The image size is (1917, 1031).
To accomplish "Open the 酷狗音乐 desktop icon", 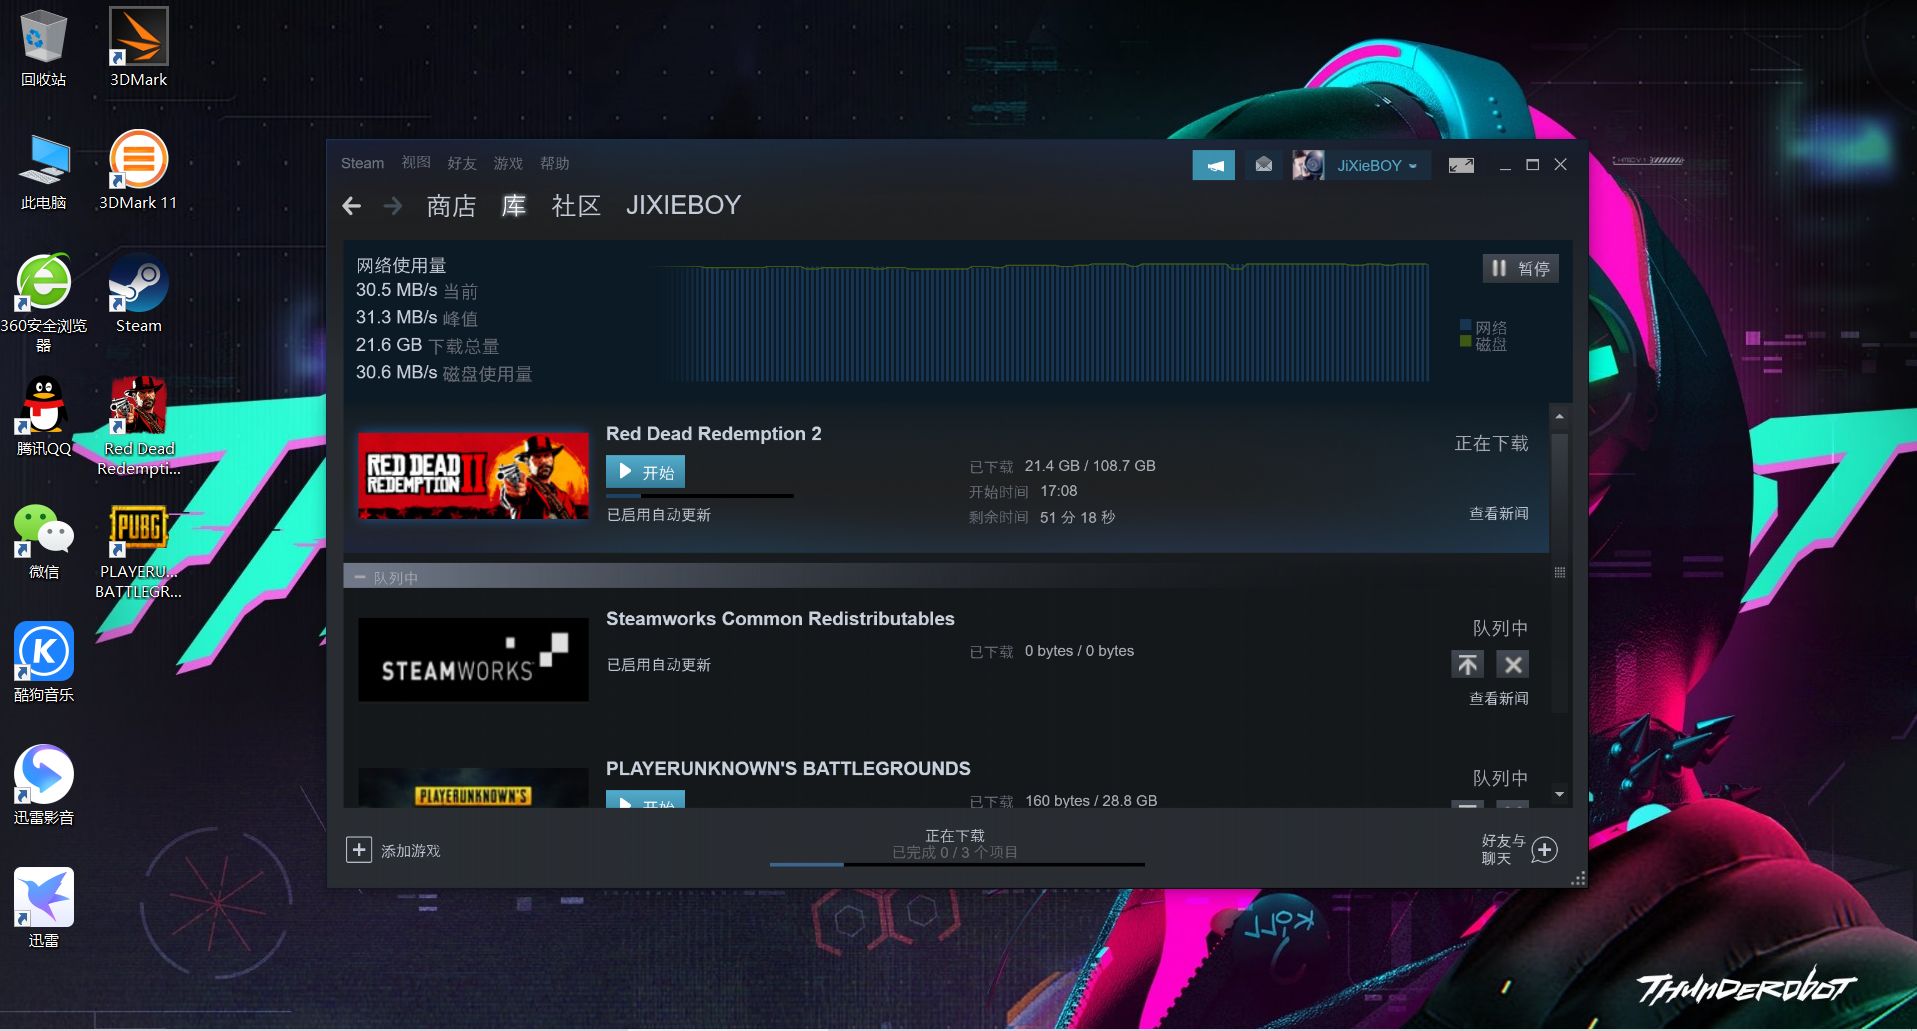I will [x=43, y=662].
